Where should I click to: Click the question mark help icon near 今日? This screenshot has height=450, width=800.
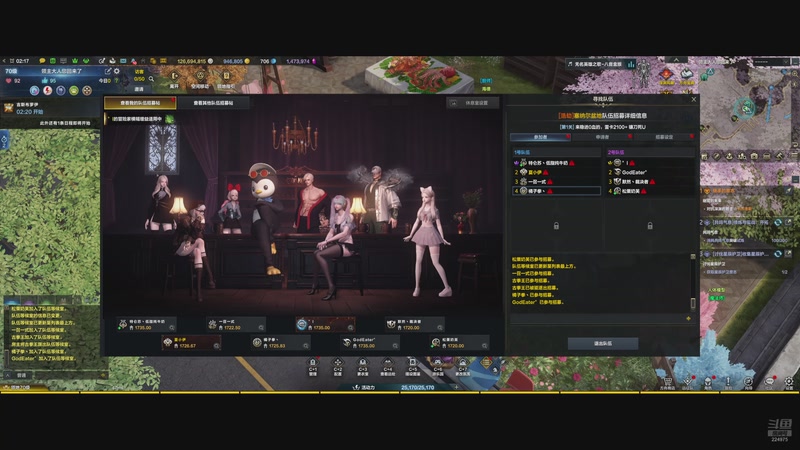[117, 81]
